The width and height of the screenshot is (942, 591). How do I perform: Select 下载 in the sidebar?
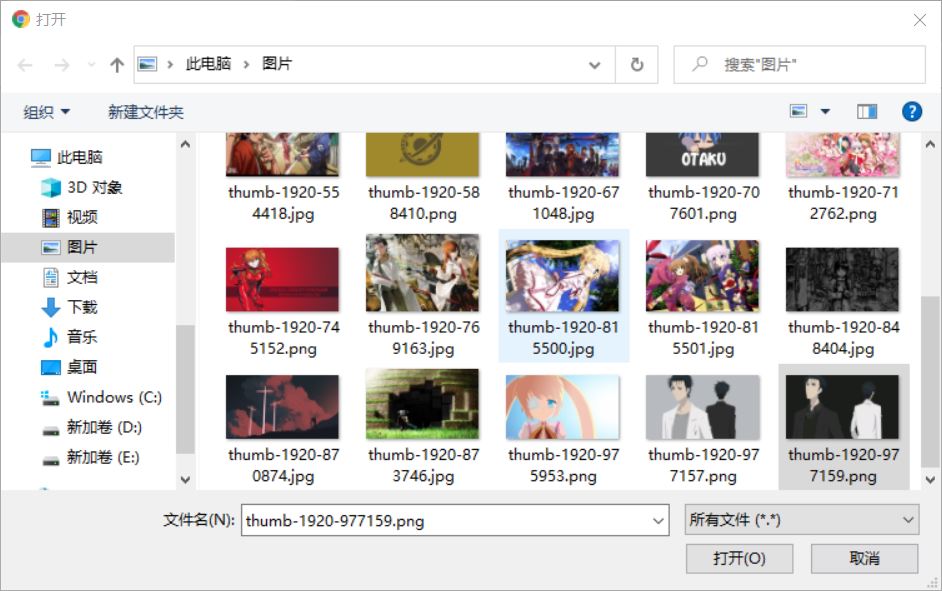pos(70,308)
